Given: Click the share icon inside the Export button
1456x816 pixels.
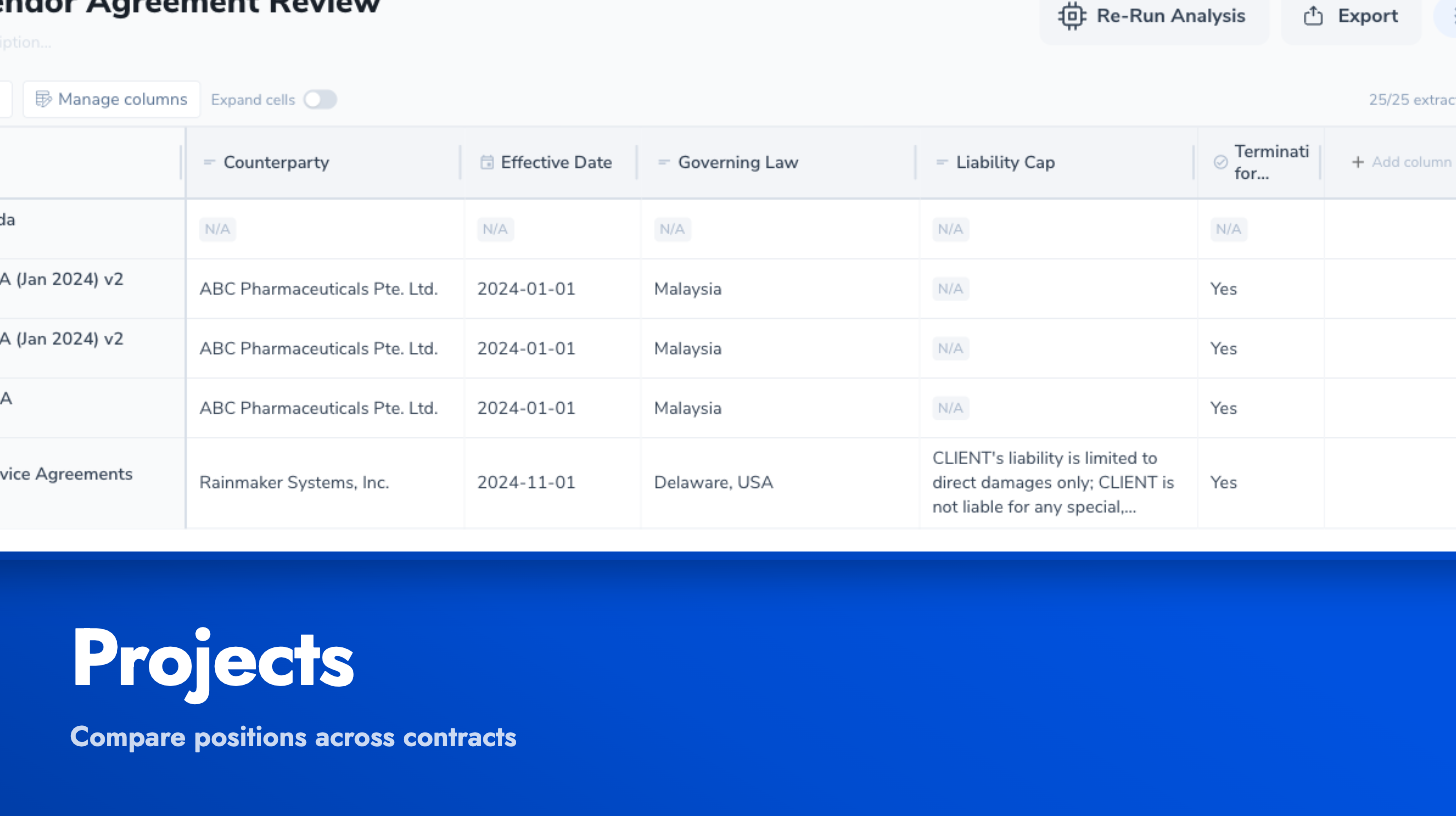Looking at the screenshot, I should [x=1313, y=15].
